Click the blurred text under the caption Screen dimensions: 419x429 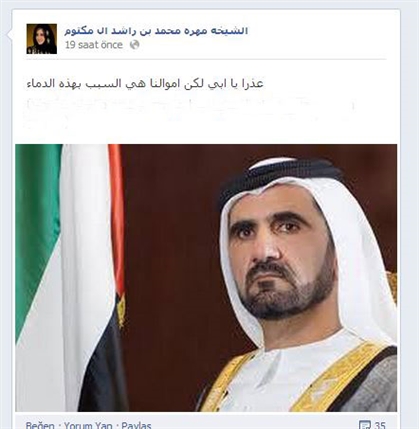pyautogui.click(x=190, y=112)
